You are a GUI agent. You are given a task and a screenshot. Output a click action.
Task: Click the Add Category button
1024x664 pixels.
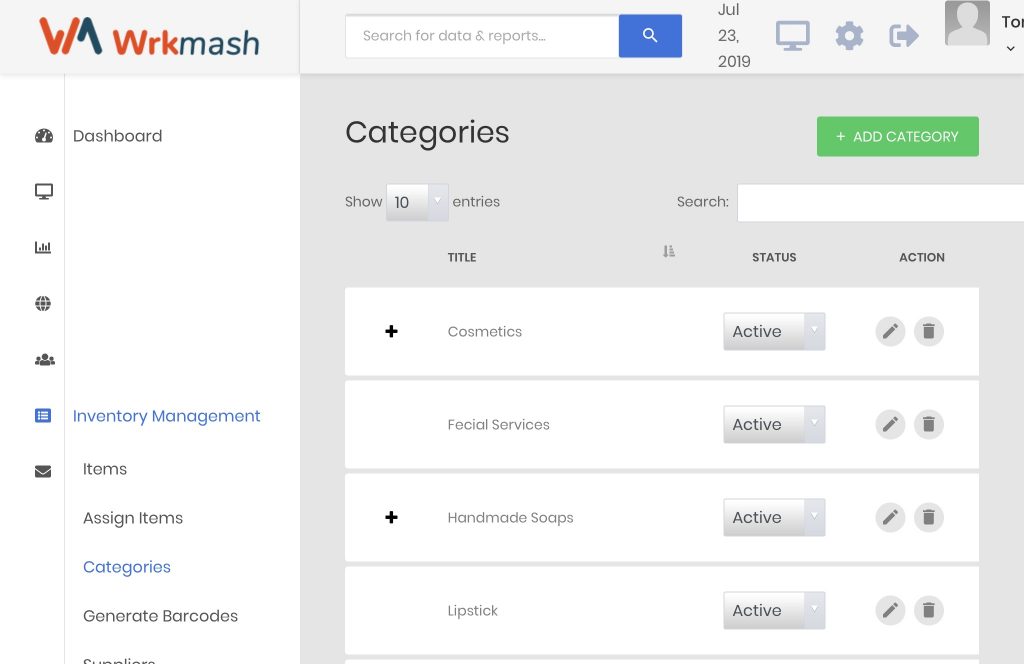(897, 136)
